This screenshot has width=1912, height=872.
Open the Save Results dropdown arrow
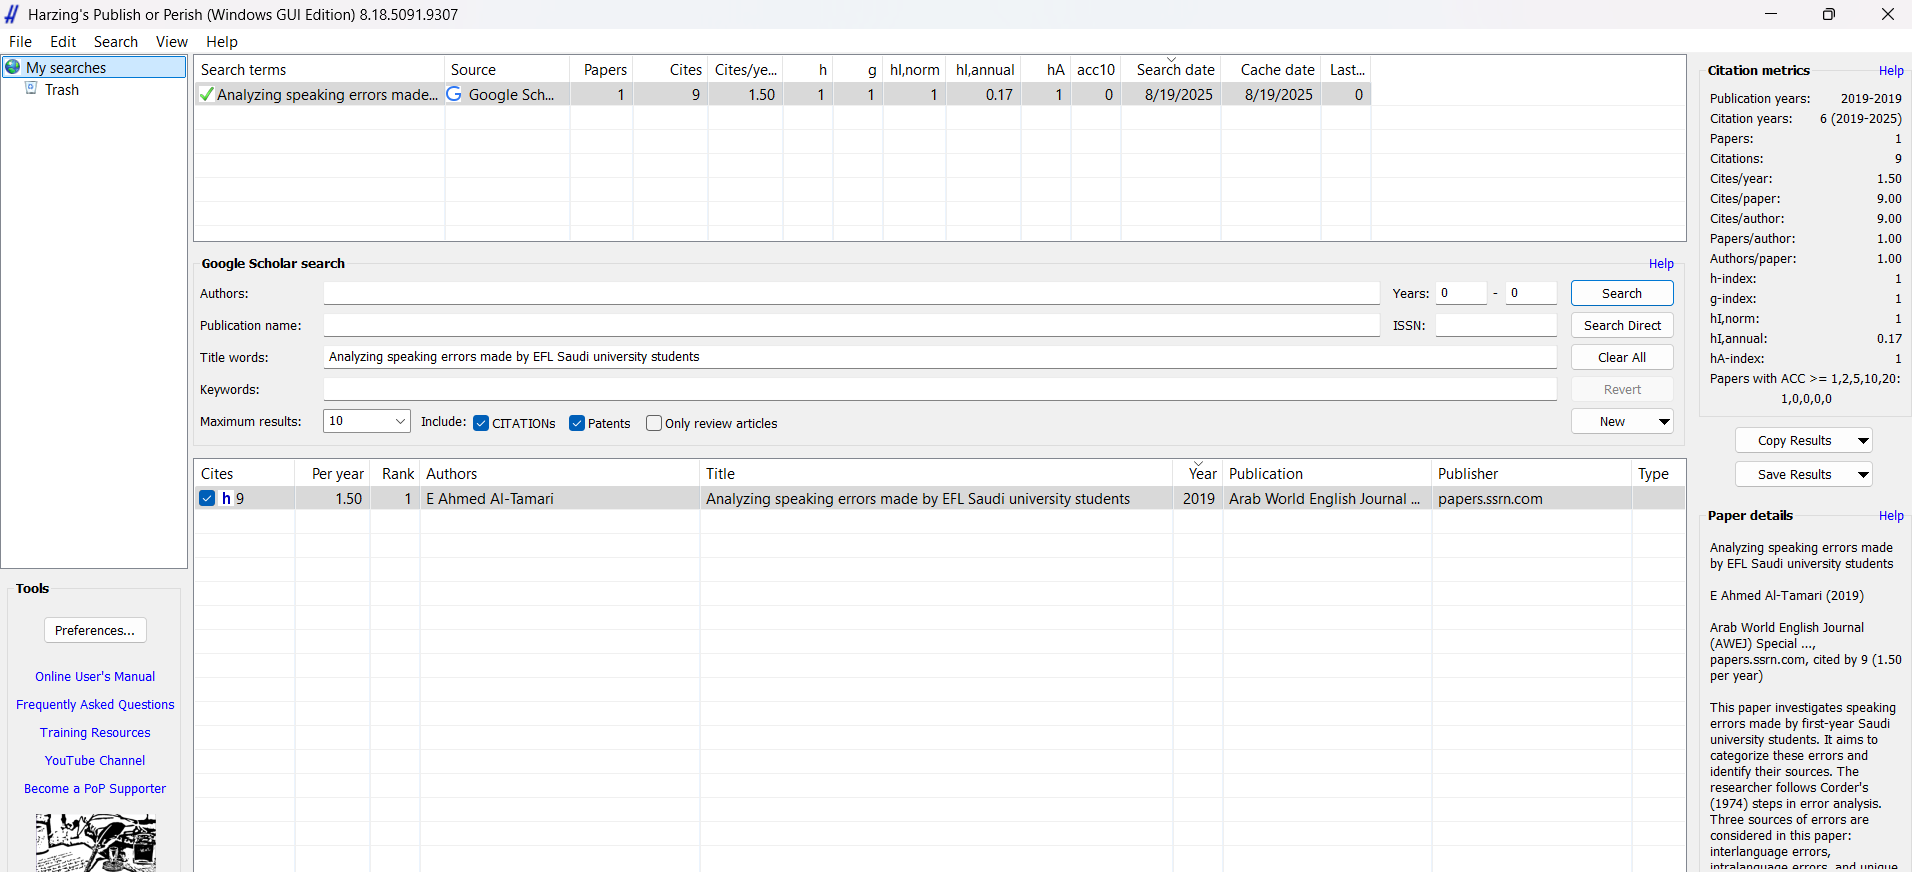[x=1863, y=475]
